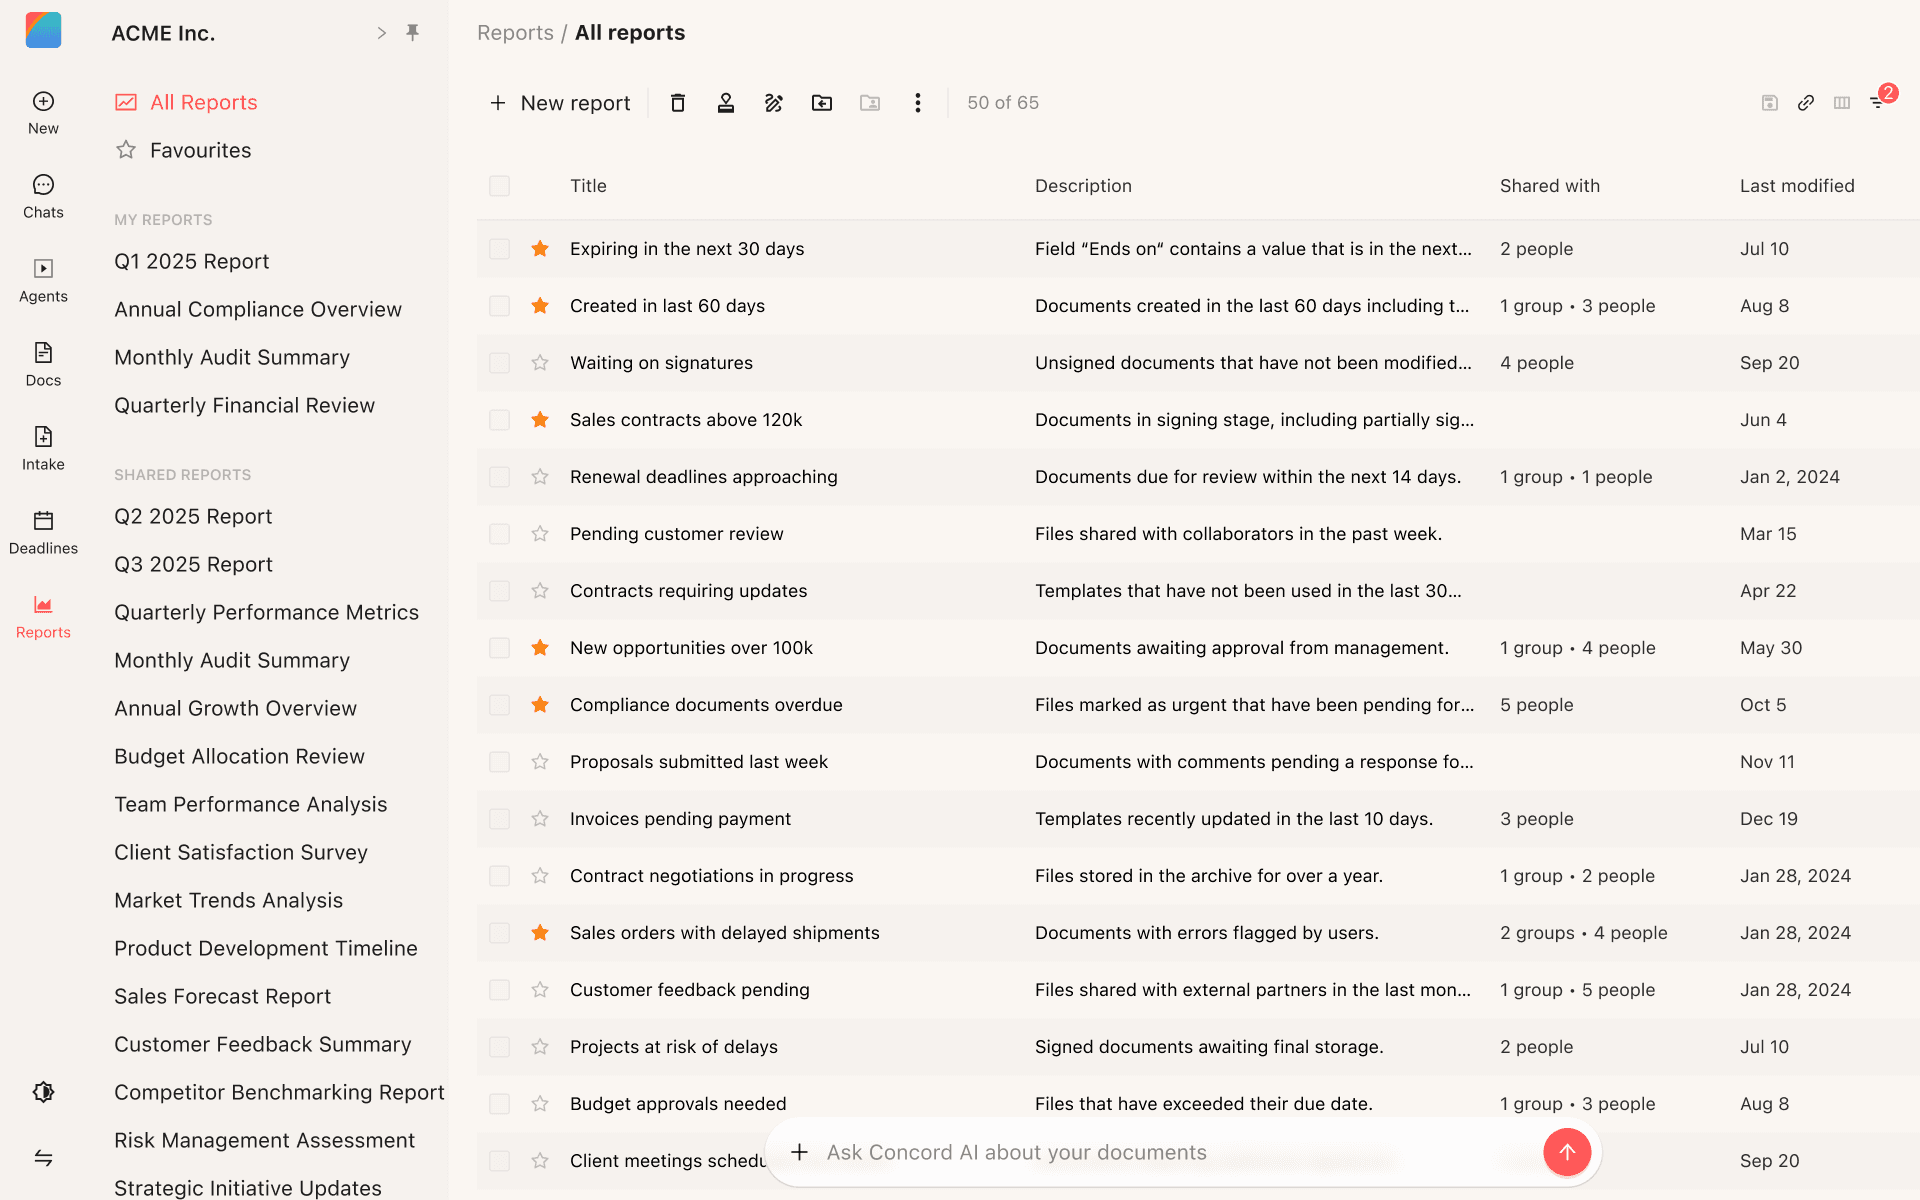
Task: Click the New report button
Action: click(560, 103)
